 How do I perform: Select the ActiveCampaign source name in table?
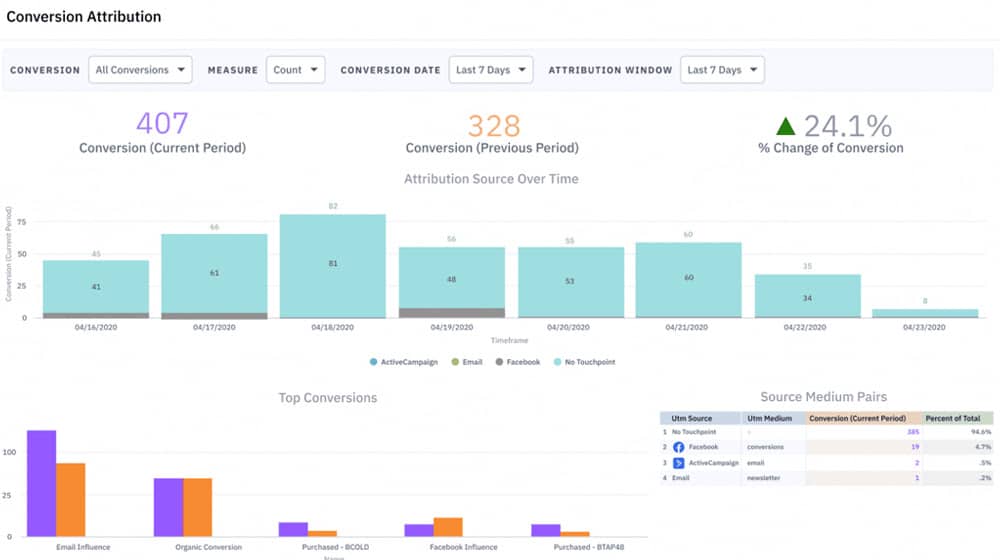click(714, 463)
